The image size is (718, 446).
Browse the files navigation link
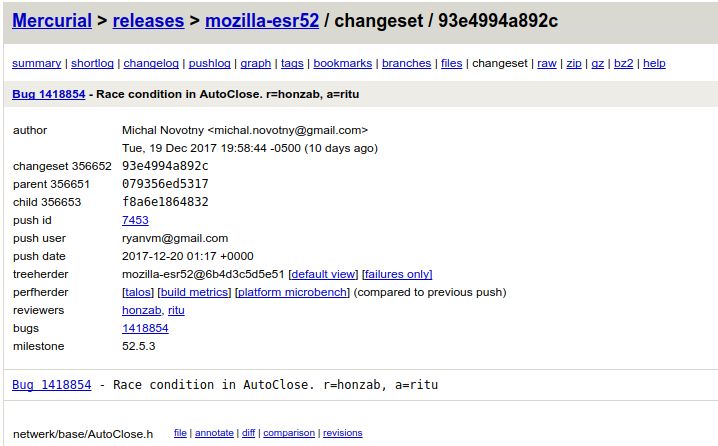(x=451, y=63)
